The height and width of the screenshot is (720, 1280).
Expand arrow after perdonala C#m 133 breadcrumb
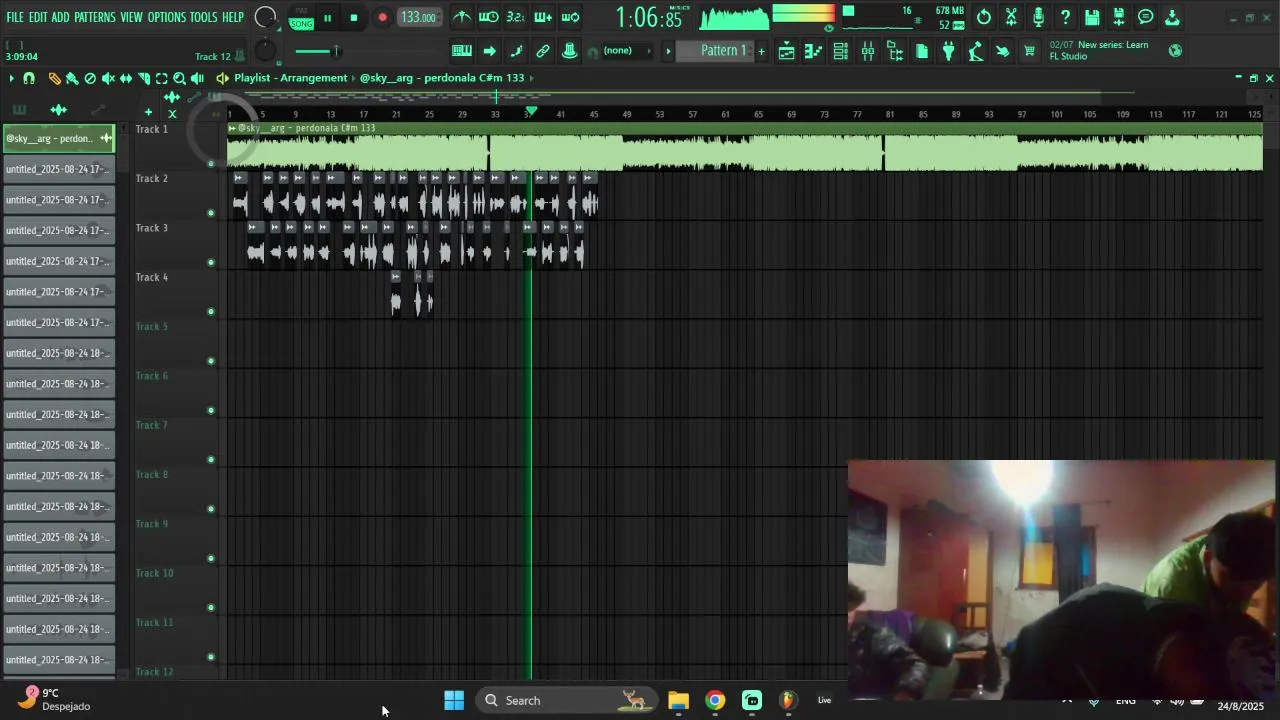[x=532, y=78]
